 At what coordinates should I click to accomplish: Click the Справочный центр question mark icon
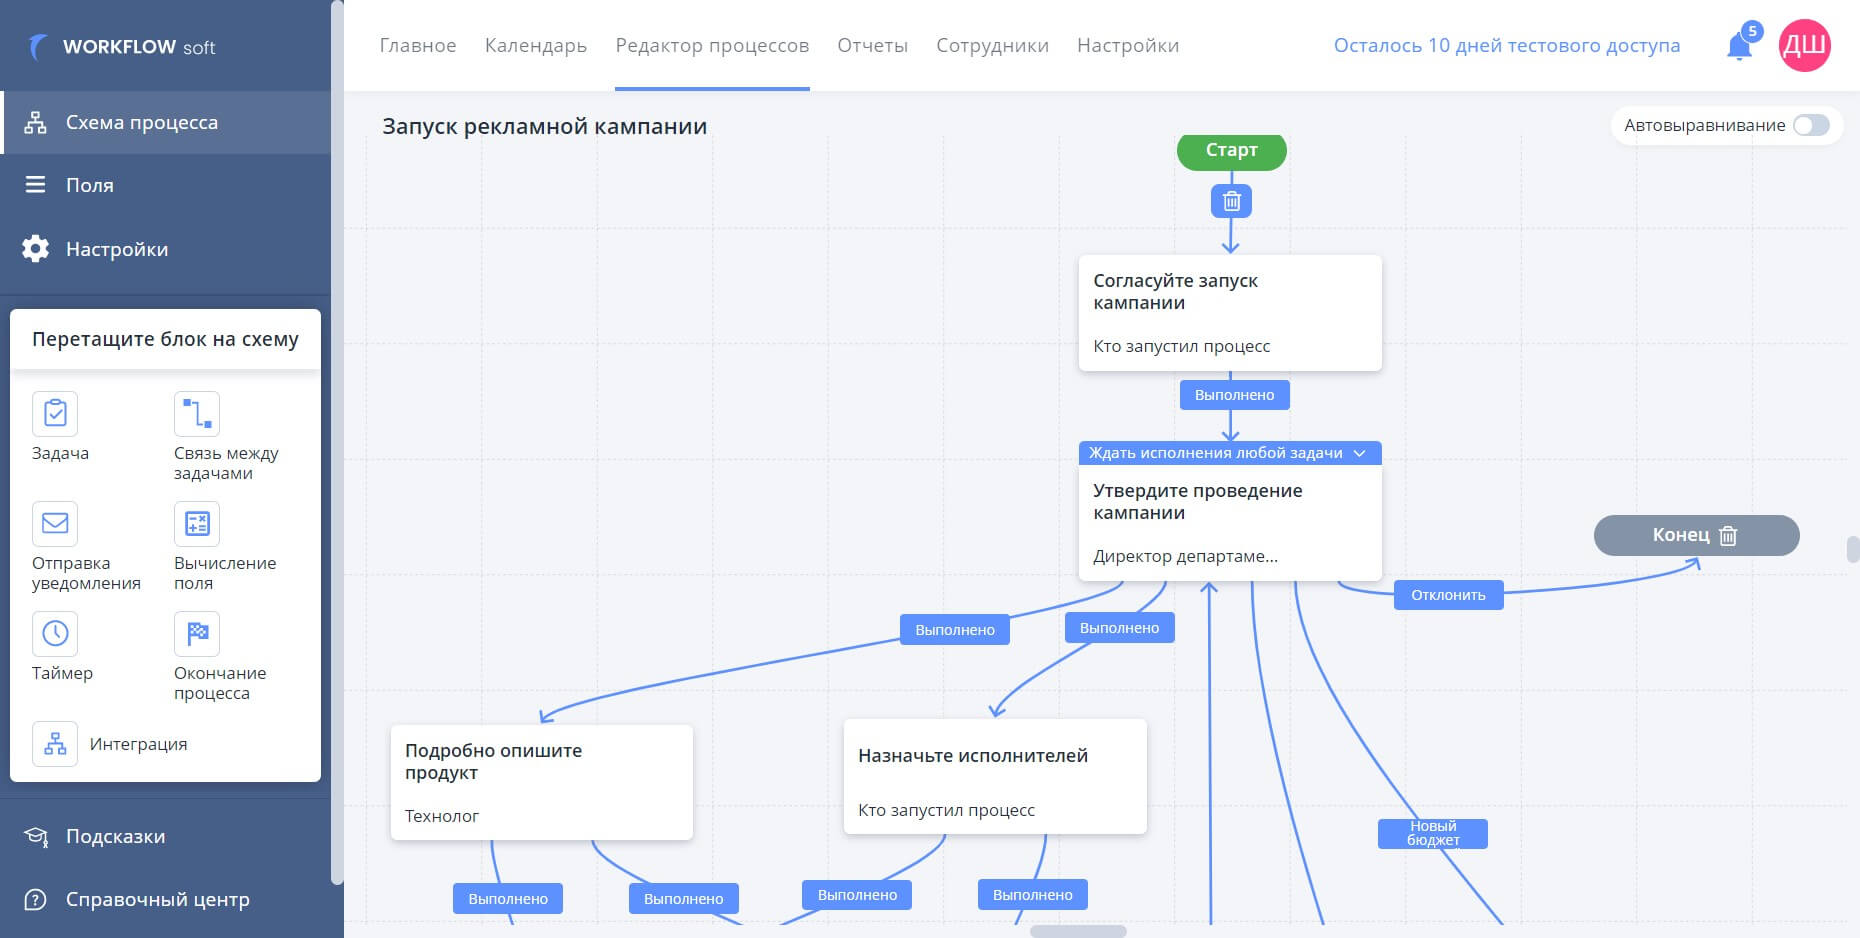pyautogui.click(x=35, y=899)
